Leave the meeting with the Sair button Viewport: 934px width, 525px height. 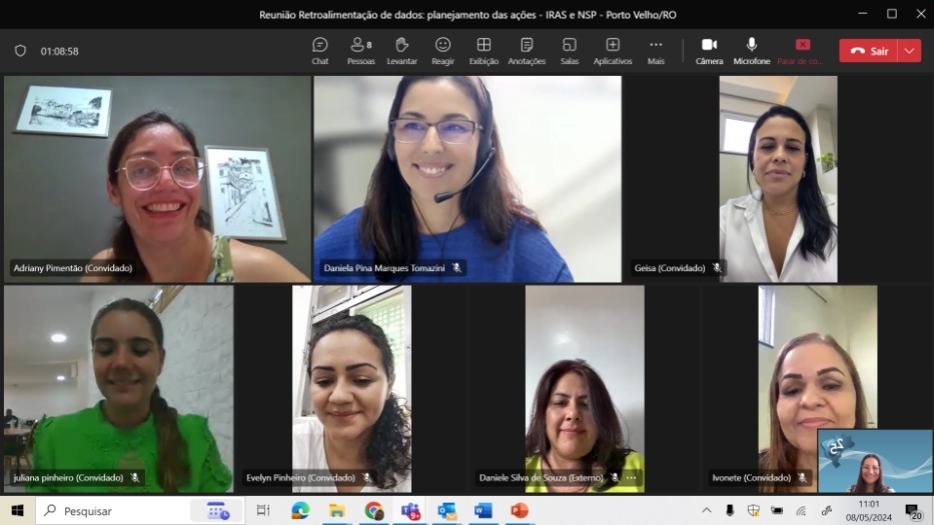[868, 51]
